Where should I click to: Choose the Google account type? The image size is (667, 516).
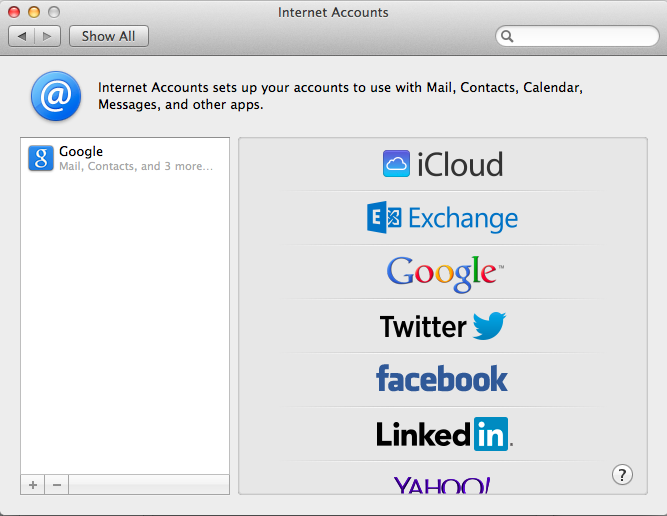(x=445, y=273)
